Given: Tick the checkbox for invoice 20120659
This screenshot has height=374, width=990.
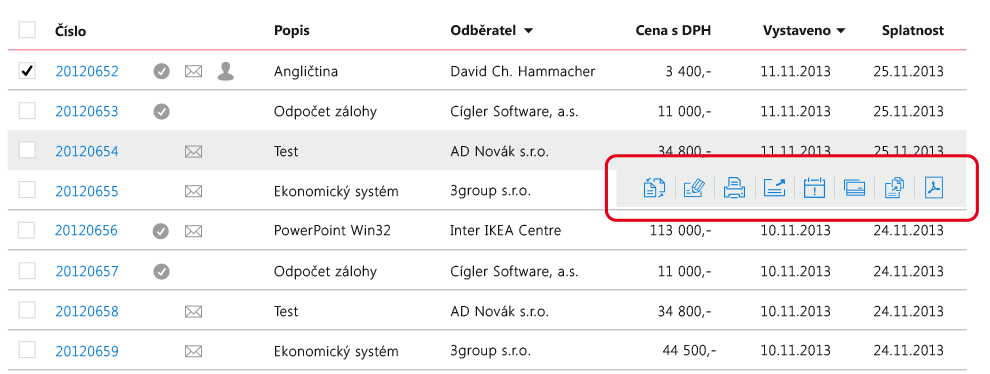Looking at the screenshot, I should [27, 351].
